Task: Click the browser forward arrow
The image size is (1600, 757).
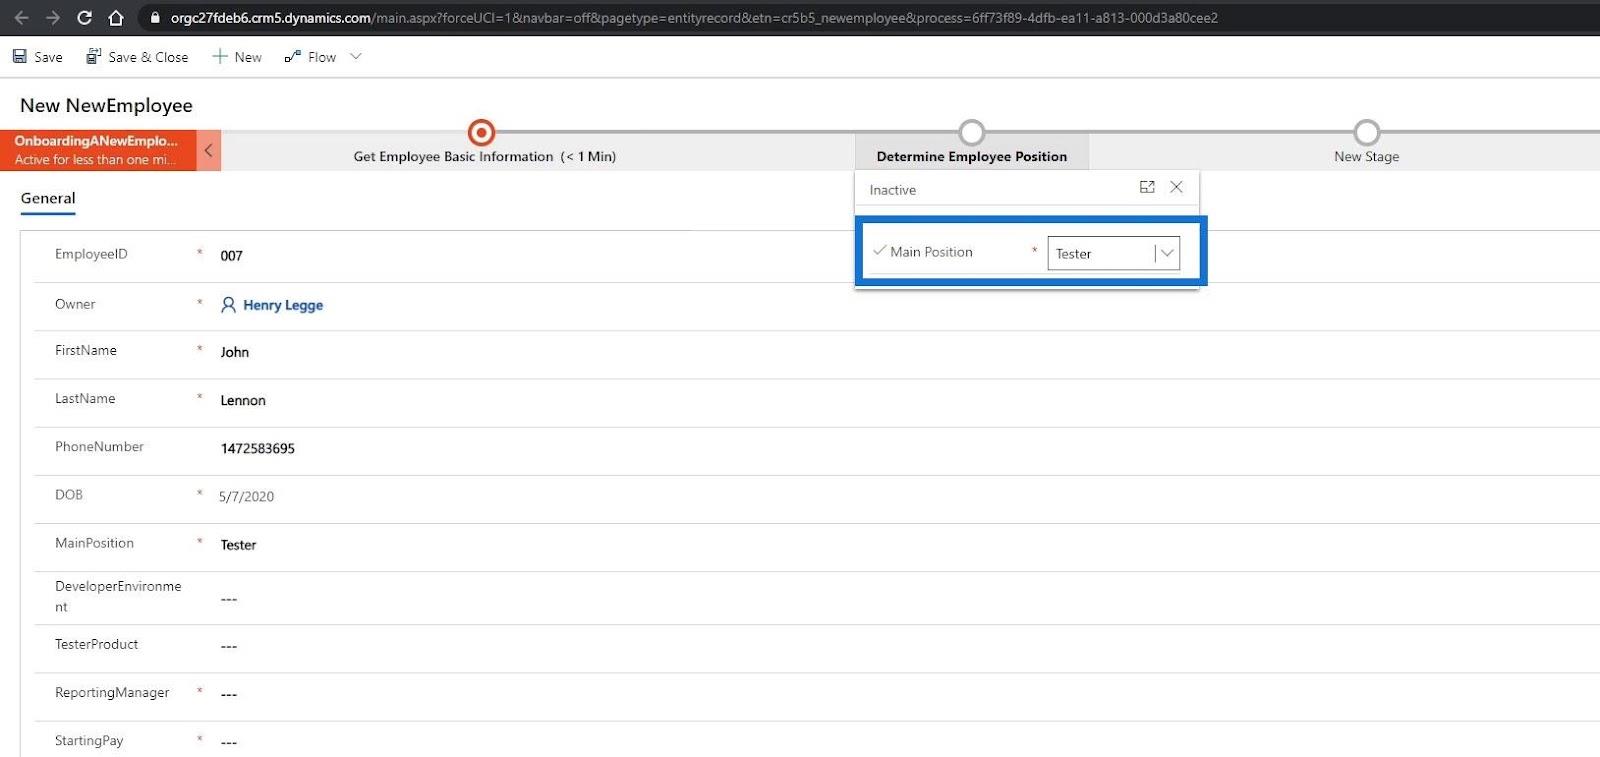Action: pyautogui.click(x=53, y=18)
